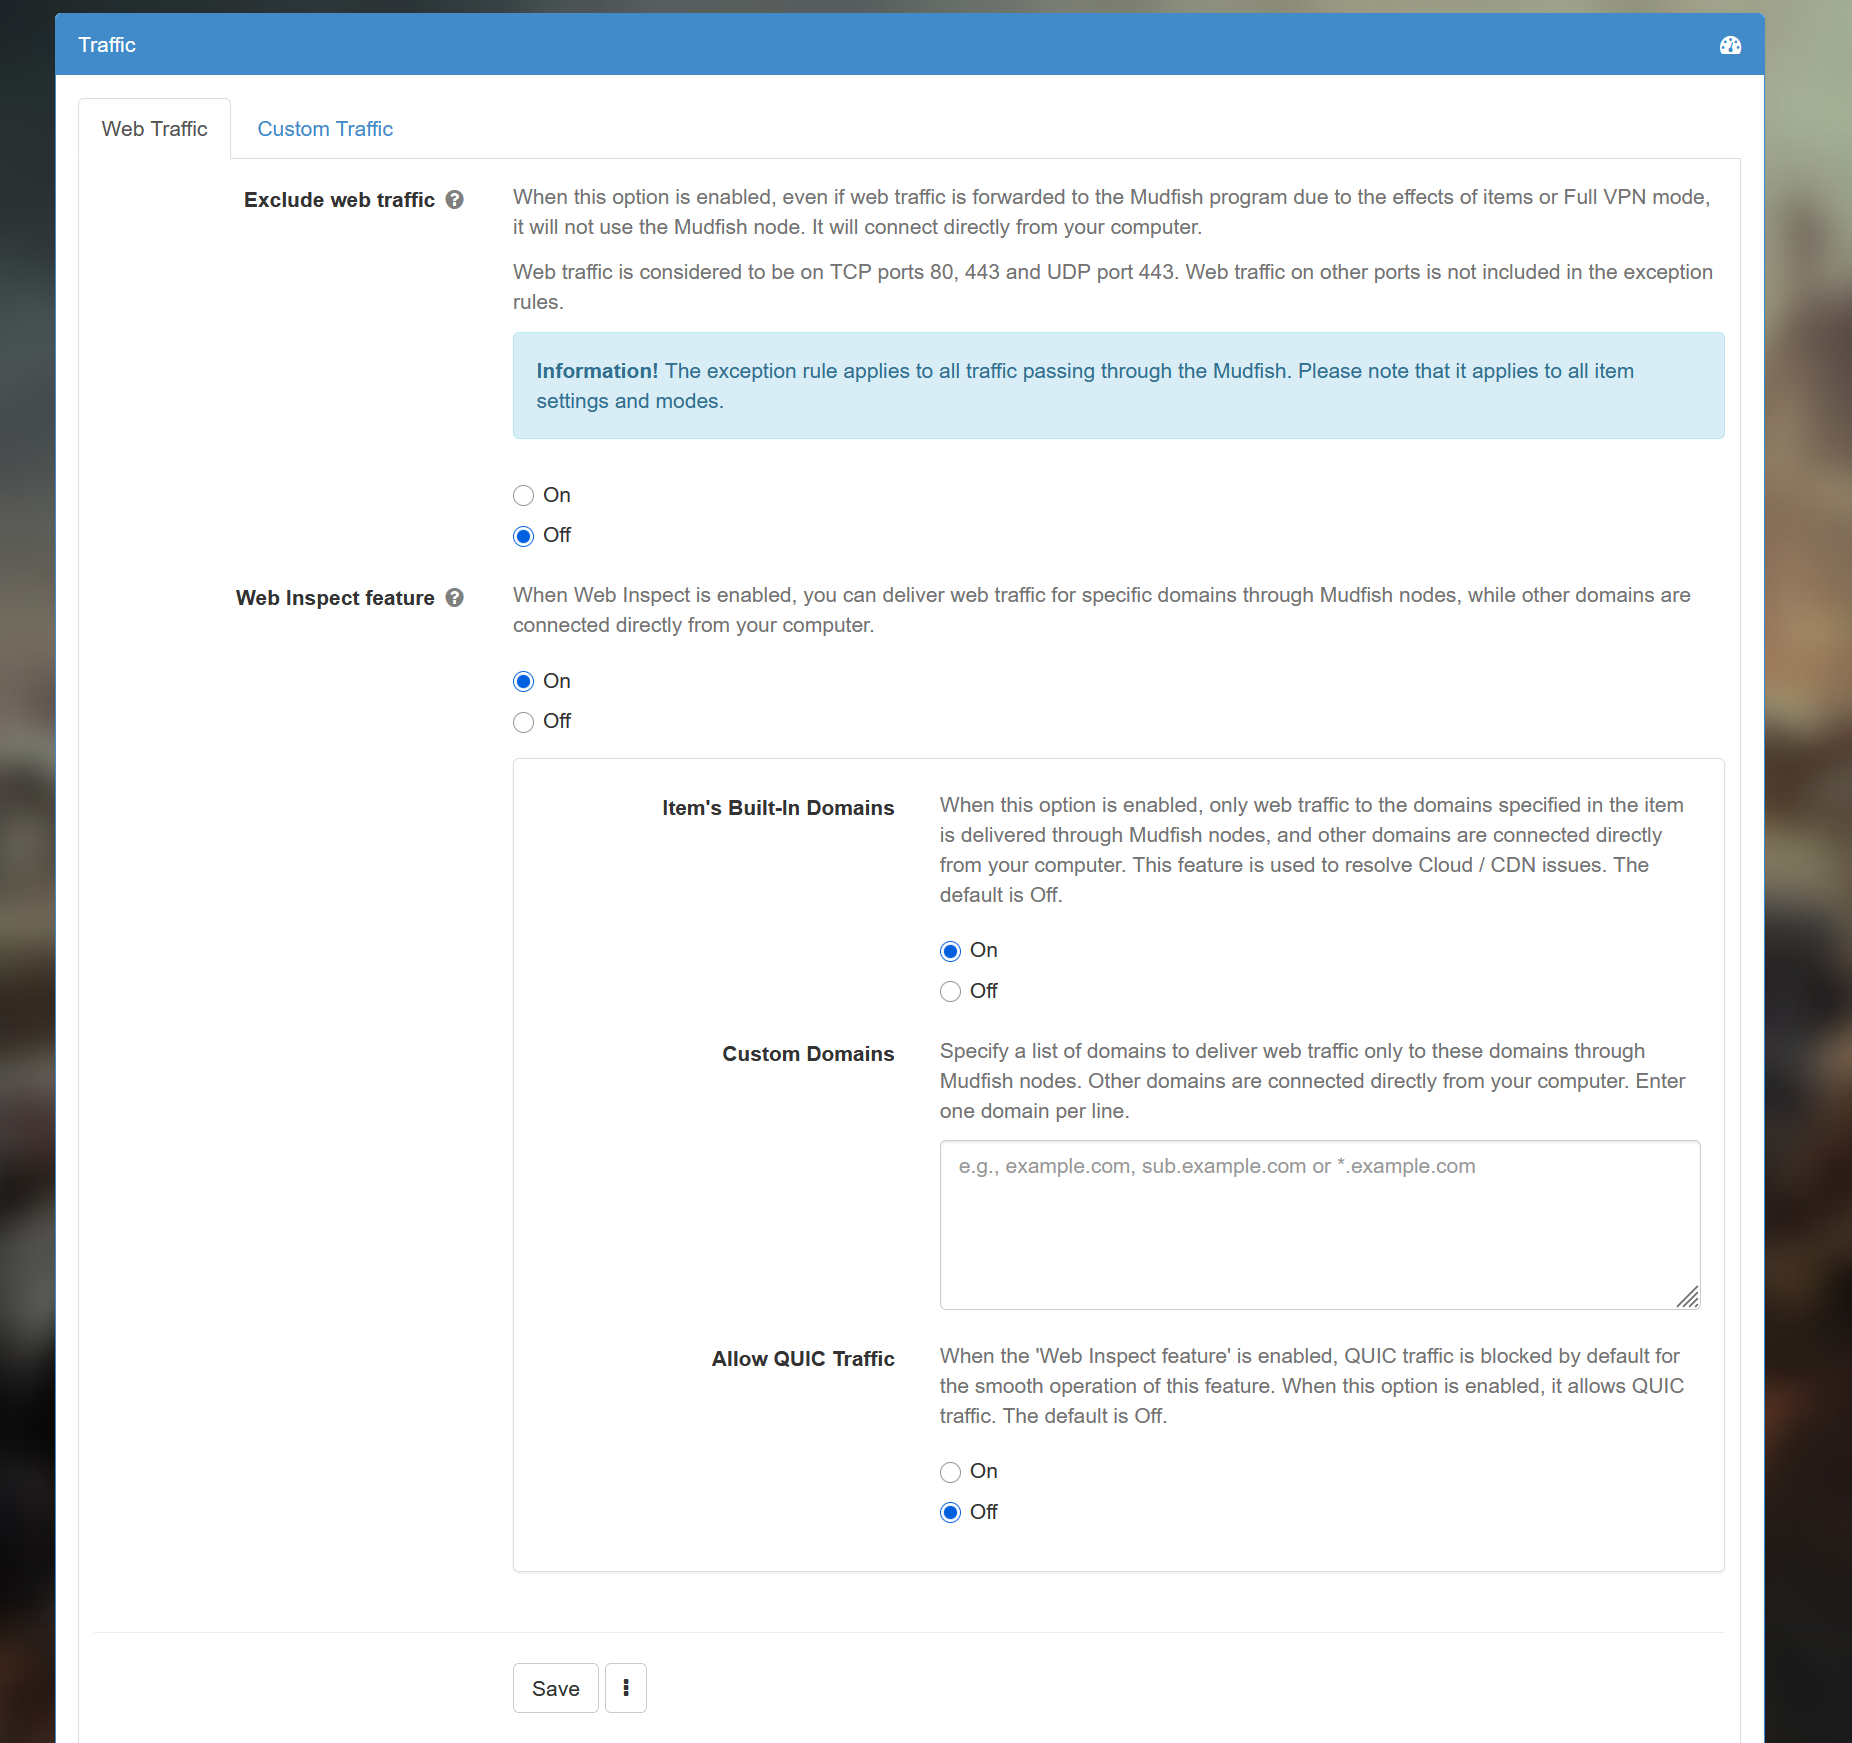Turn Web Inspect feature On
Screen dimensions: 1852x1743
(523, 682)
